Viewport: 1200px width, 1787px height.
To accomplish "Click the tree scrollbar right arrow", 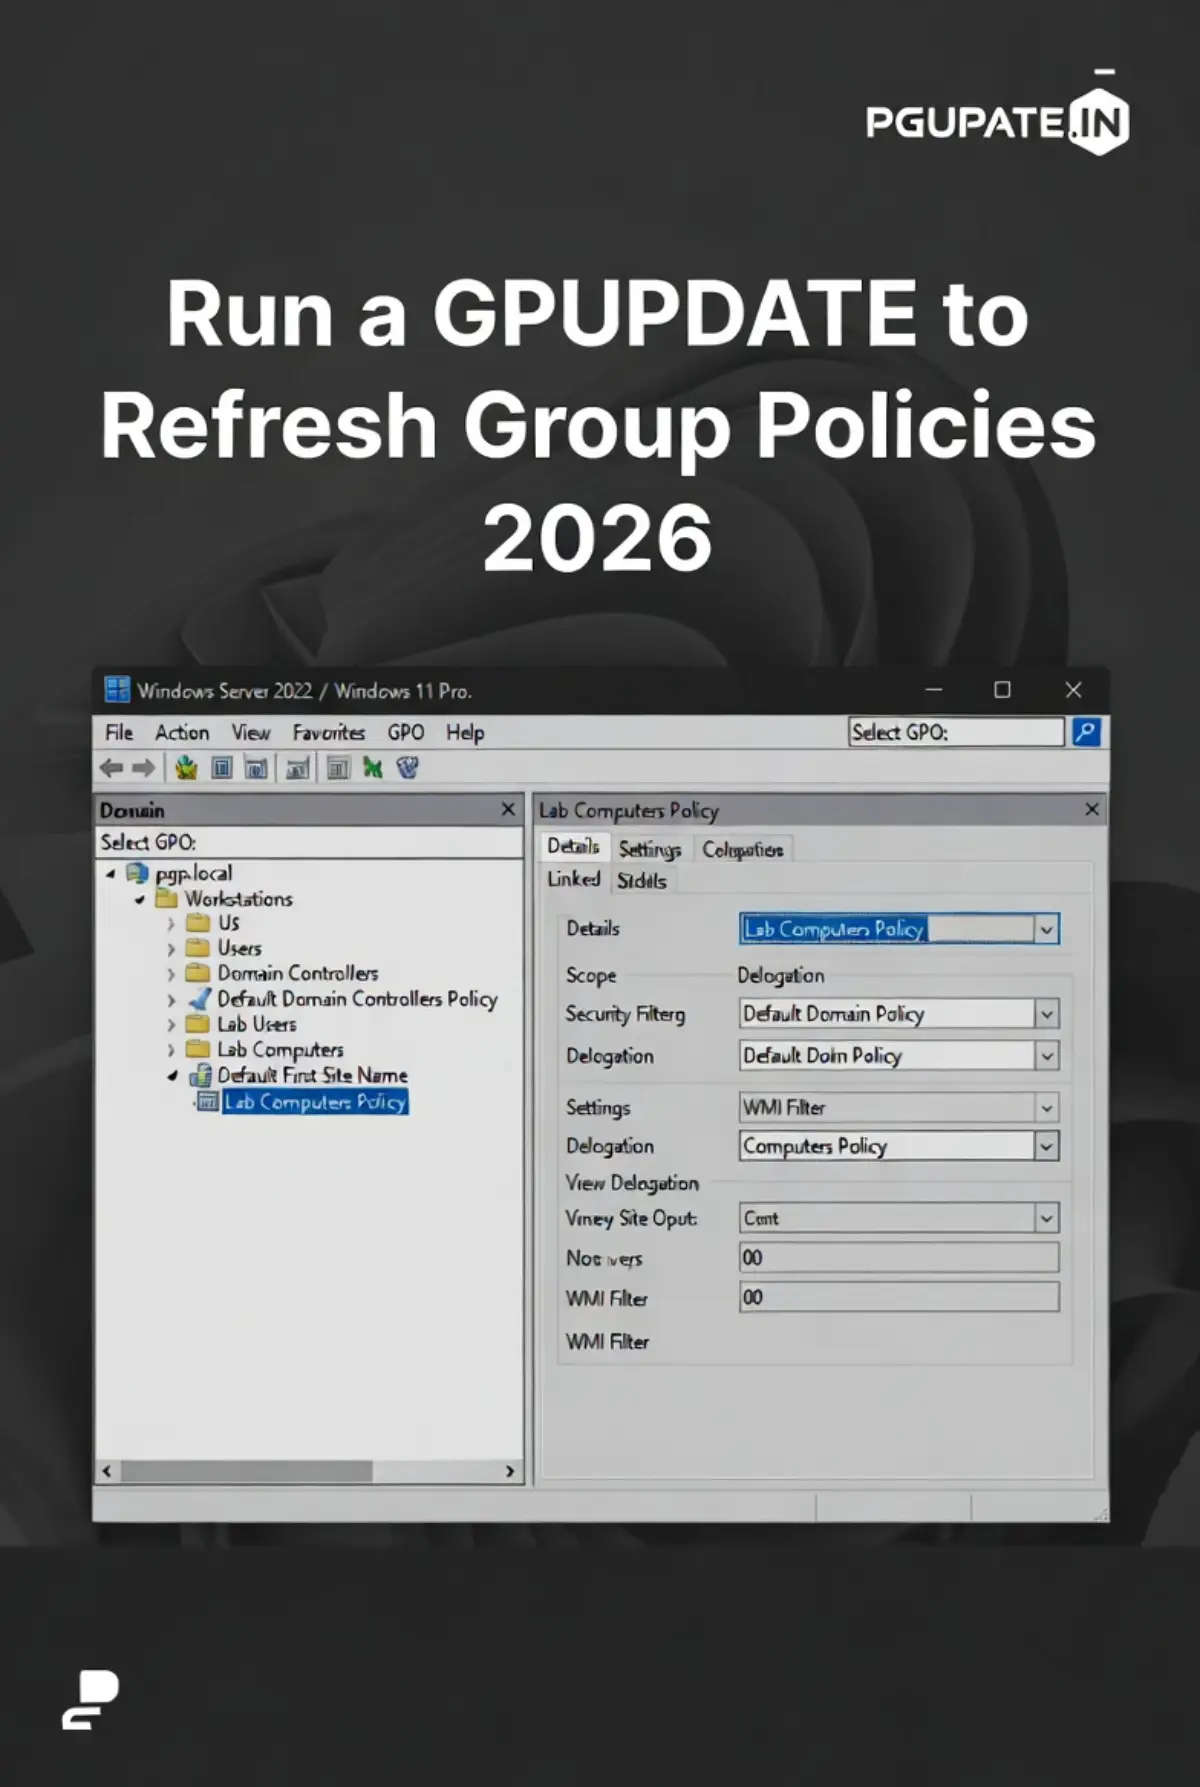I will (x=510, y=1471).
